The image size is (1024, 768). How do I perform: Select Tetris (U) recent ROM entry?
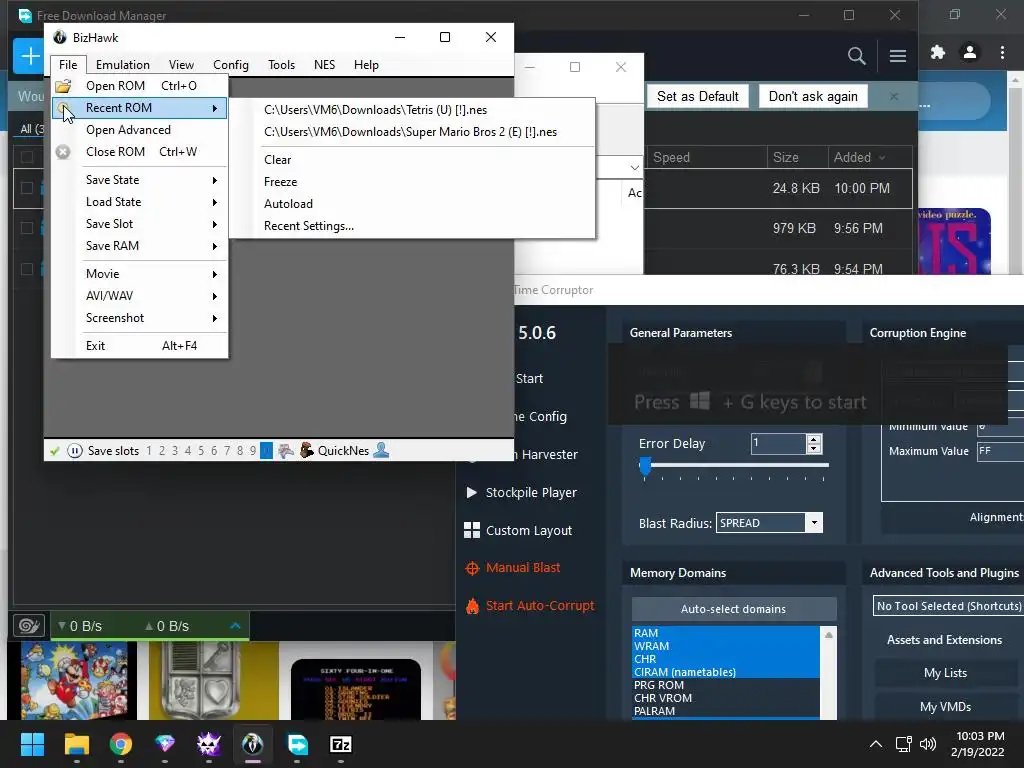(413, 110)
